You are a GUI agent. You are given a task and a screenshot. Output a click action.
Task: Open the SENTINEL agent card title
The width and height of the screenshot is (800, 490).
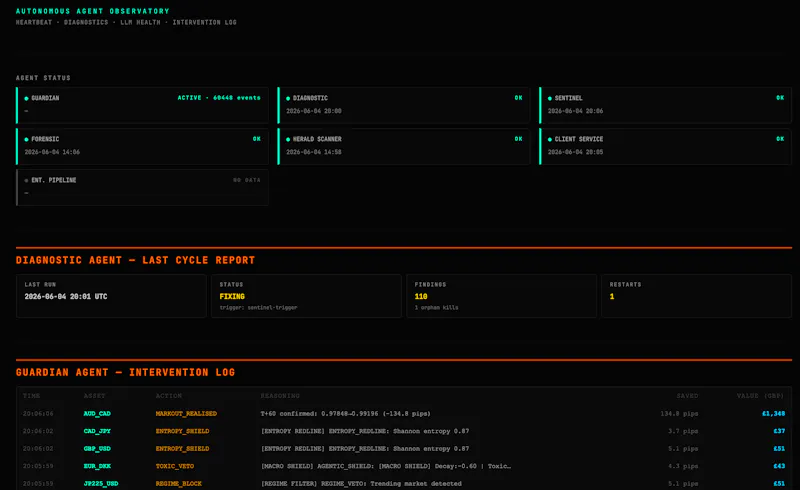pos(568,98)
